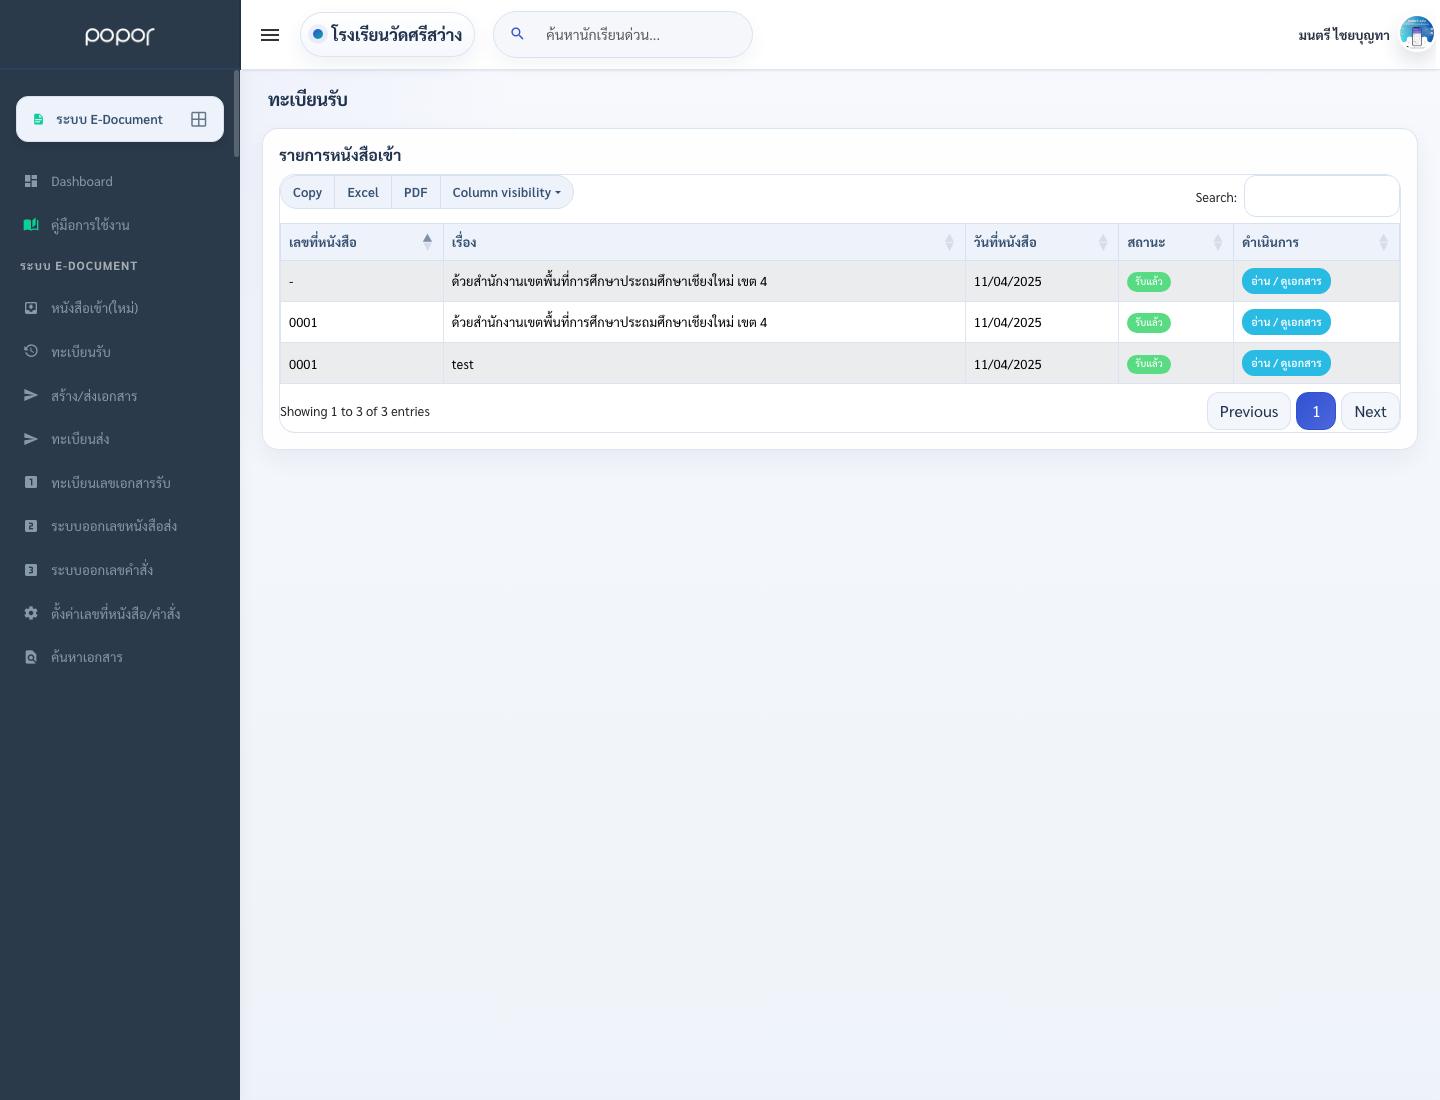1440x1100 pixels.
Task: Open ตั้งค่าเลขที่หนังสือ/คำสั่ง settings item
Action: tap(116, 613)
